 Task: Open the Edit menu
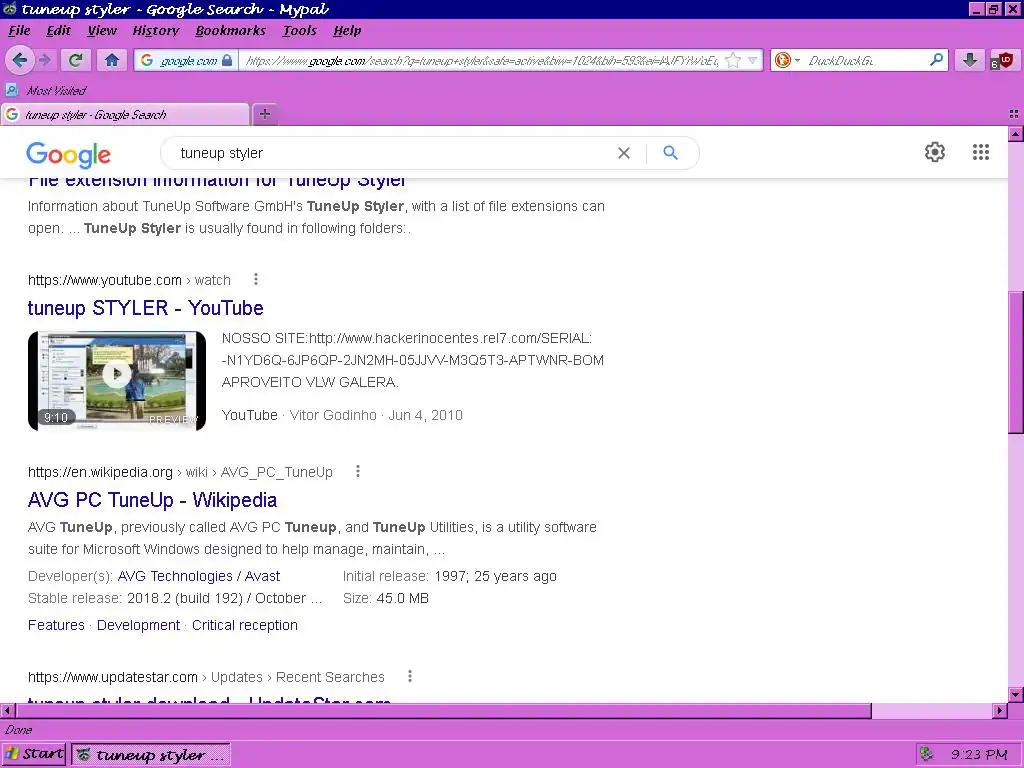tap(58, 31)
